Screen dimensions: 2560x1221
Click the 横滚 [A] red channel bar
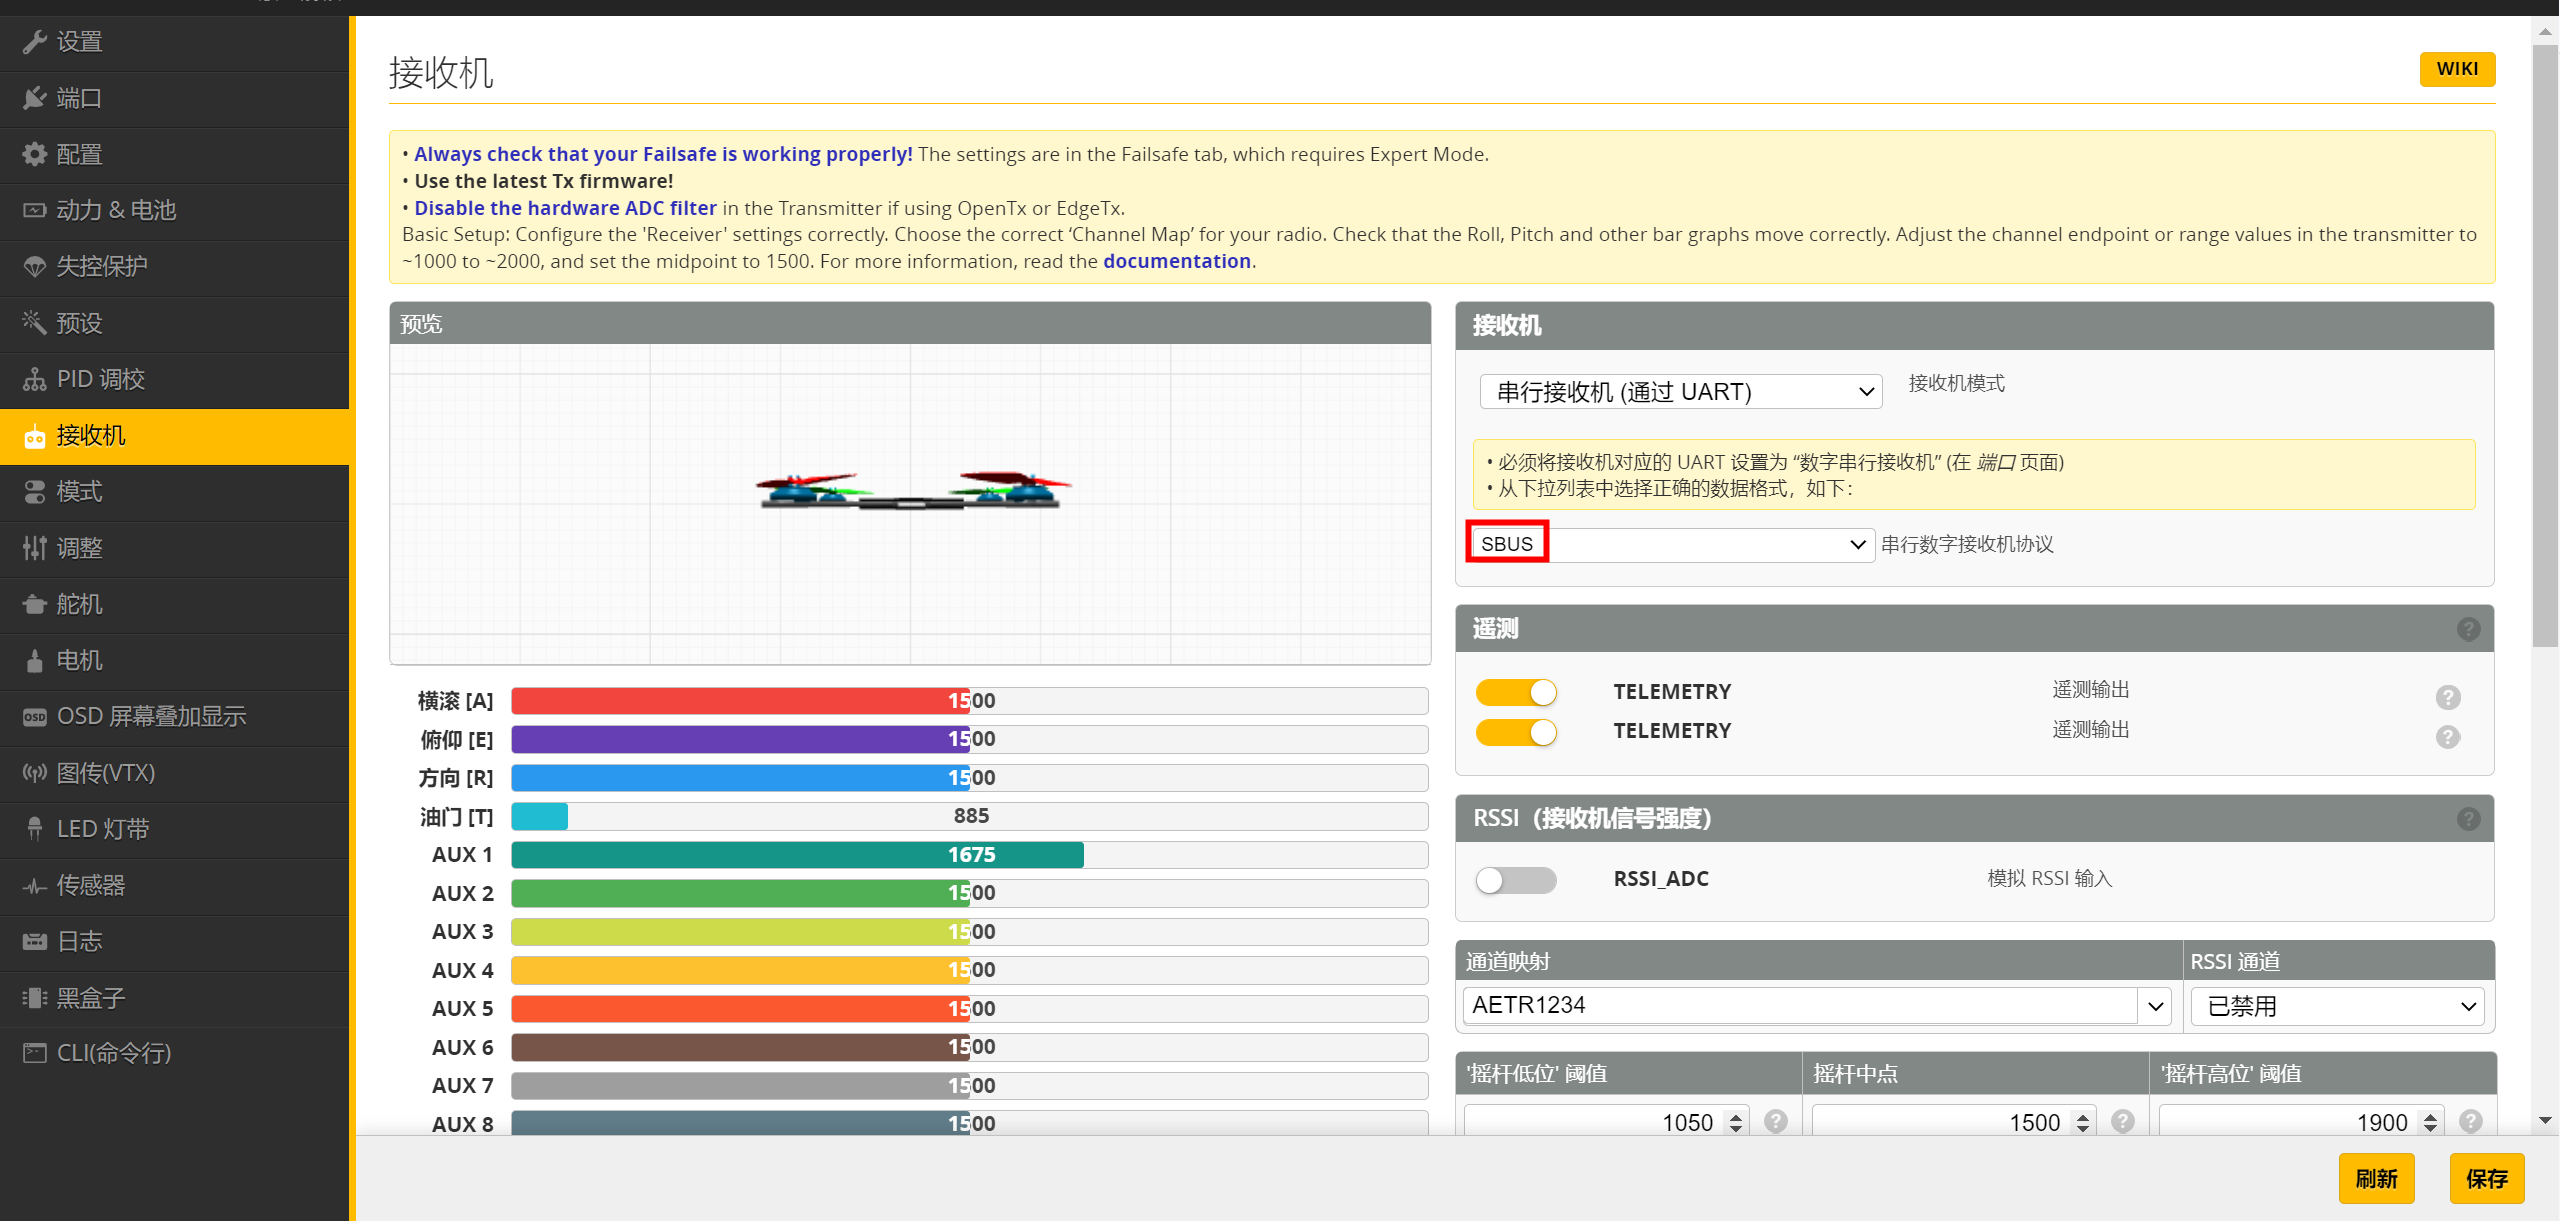coord(969,700)
